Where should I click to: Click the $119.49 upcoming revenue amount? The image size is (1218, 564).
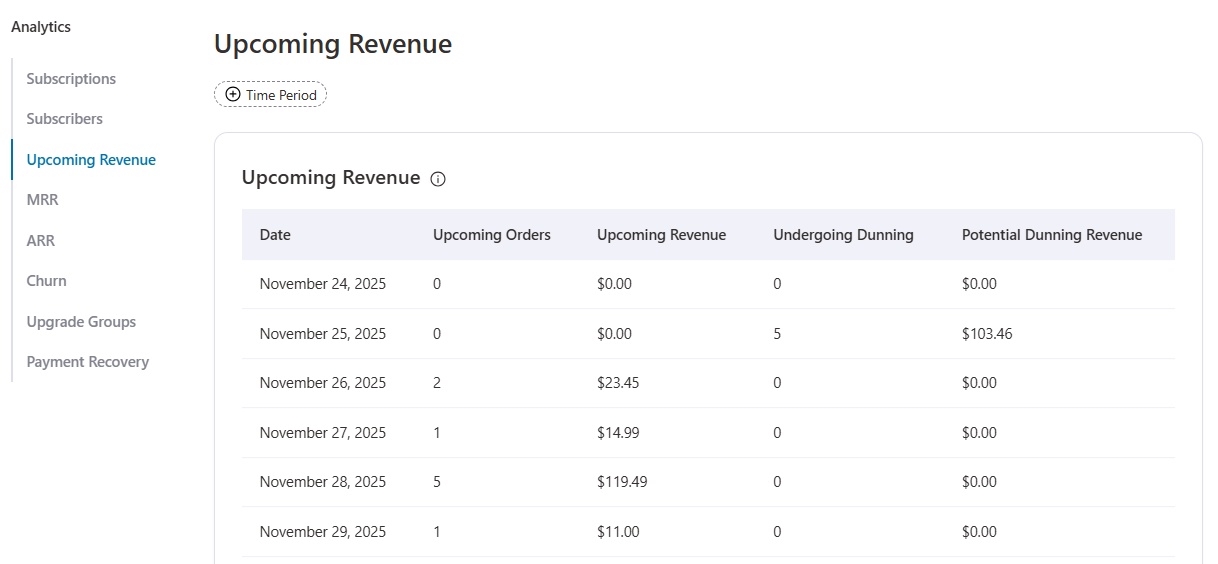[x=622, y=482]
